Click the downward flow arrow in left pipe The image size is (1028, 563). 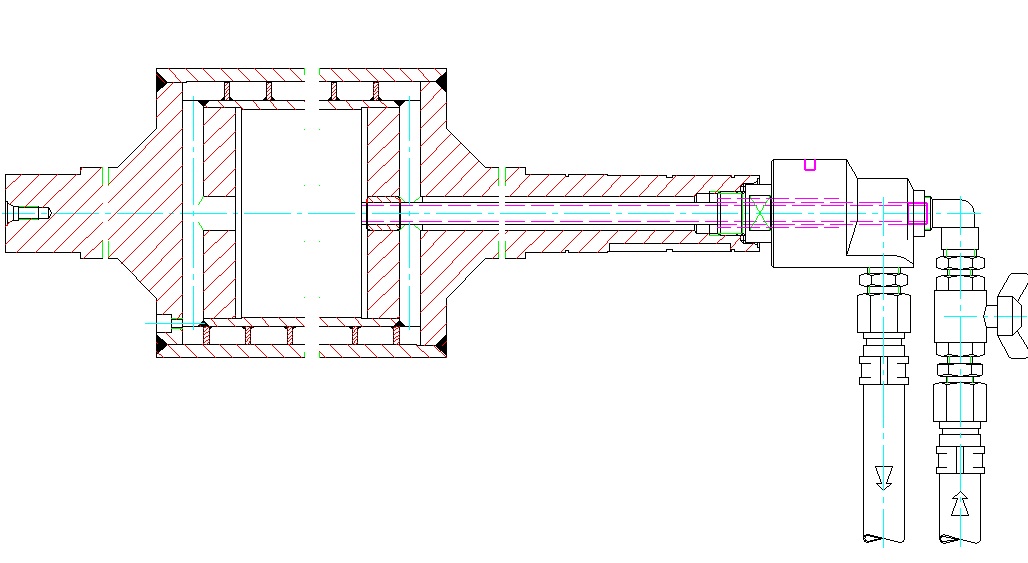[x=883, y=477]
